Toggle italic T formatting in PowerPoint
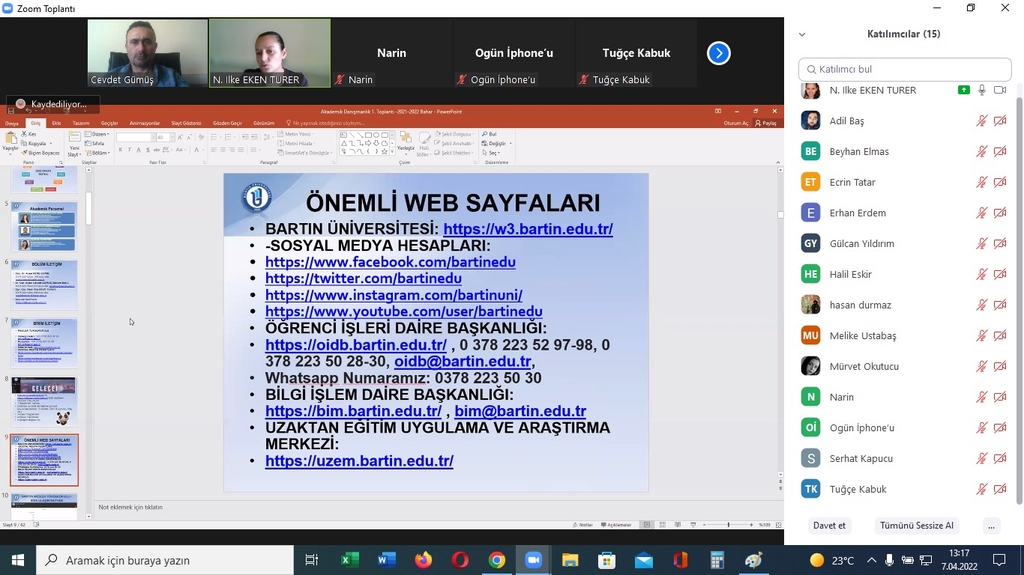Image resolution: width=1024 pixels, height=575 pixels. click(x=129, y=150)
